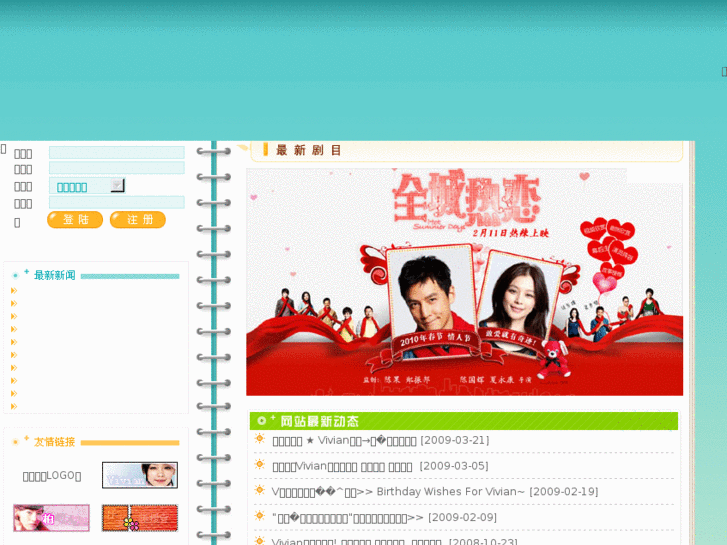
Task: Click the sun icon beside Birthday Wishes item
Action: (x=260, y=490)
